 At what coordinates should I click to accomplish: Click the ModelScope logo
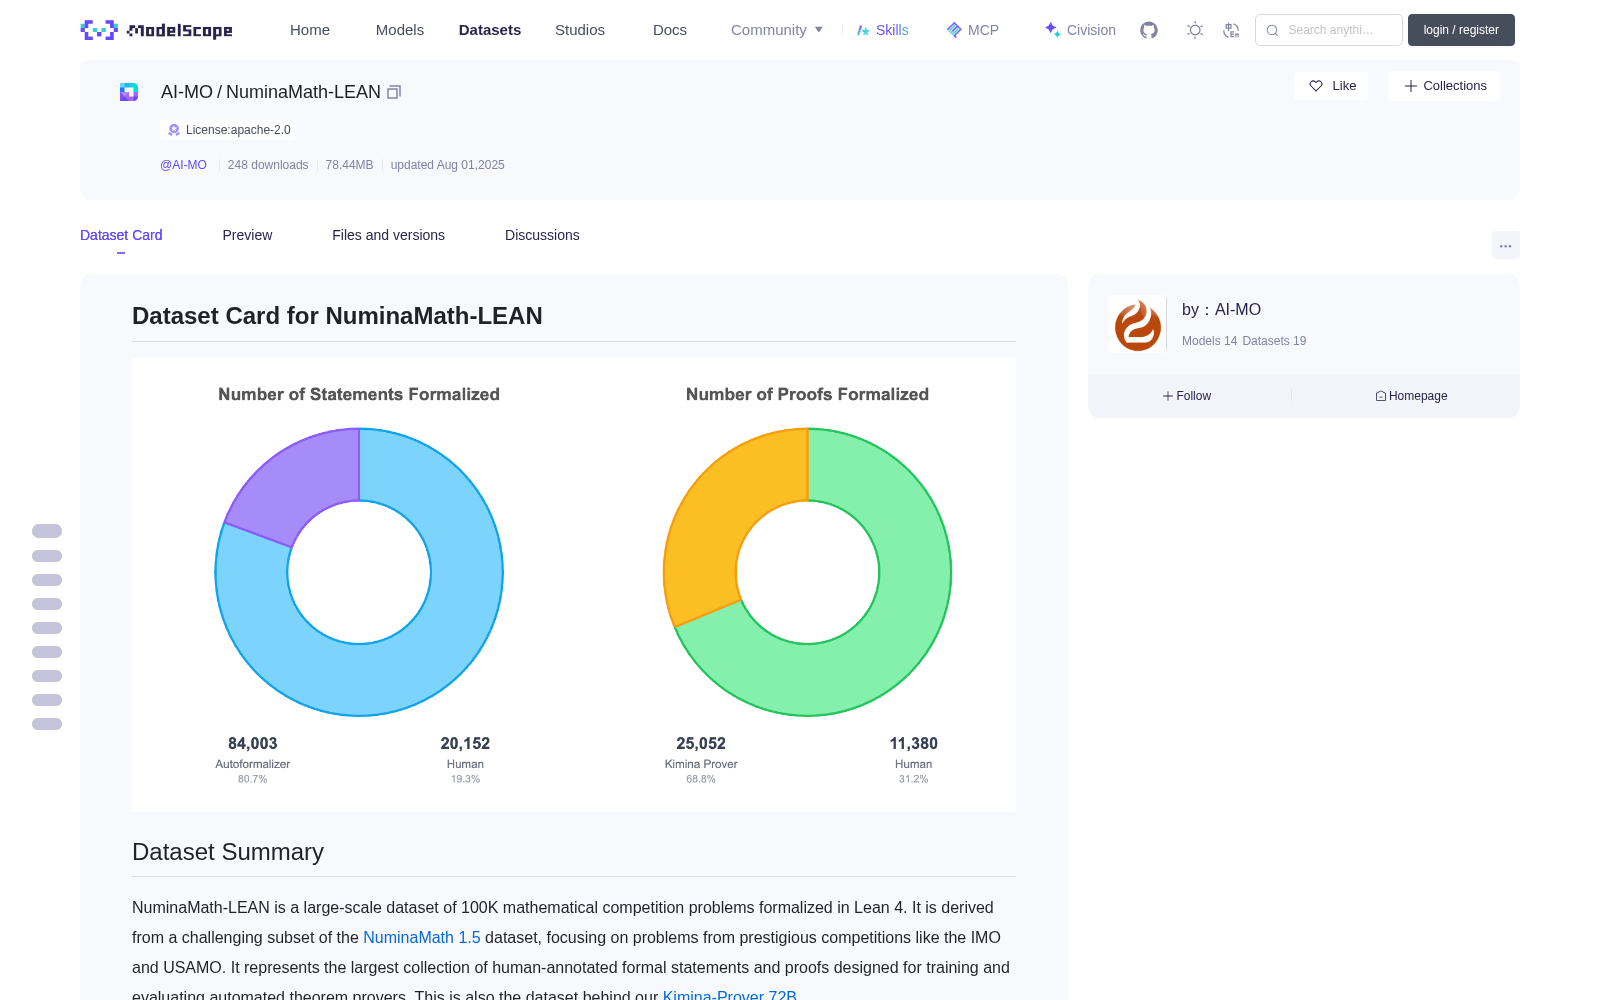pos(157,30)
